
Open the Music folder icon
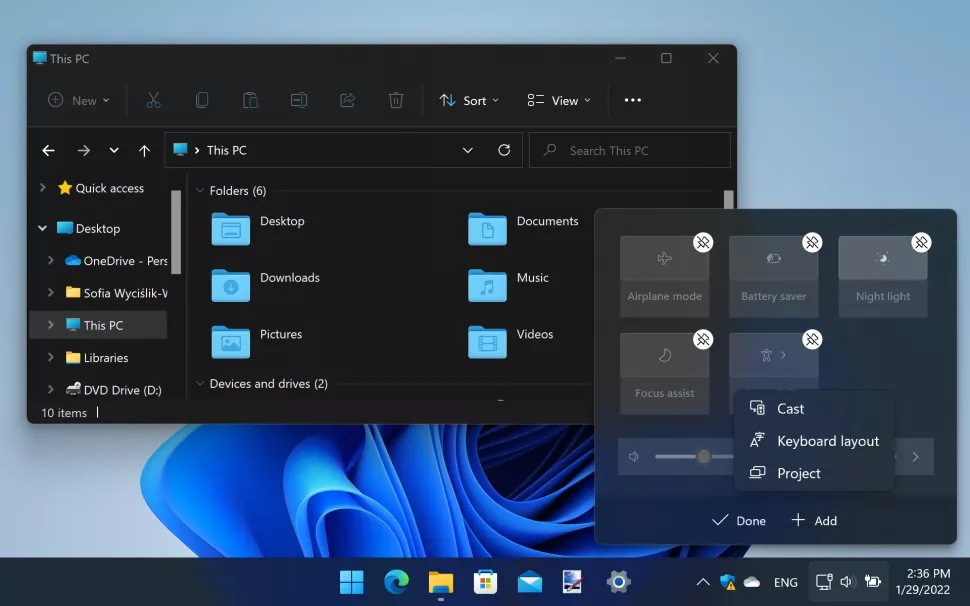pos(487,285)
